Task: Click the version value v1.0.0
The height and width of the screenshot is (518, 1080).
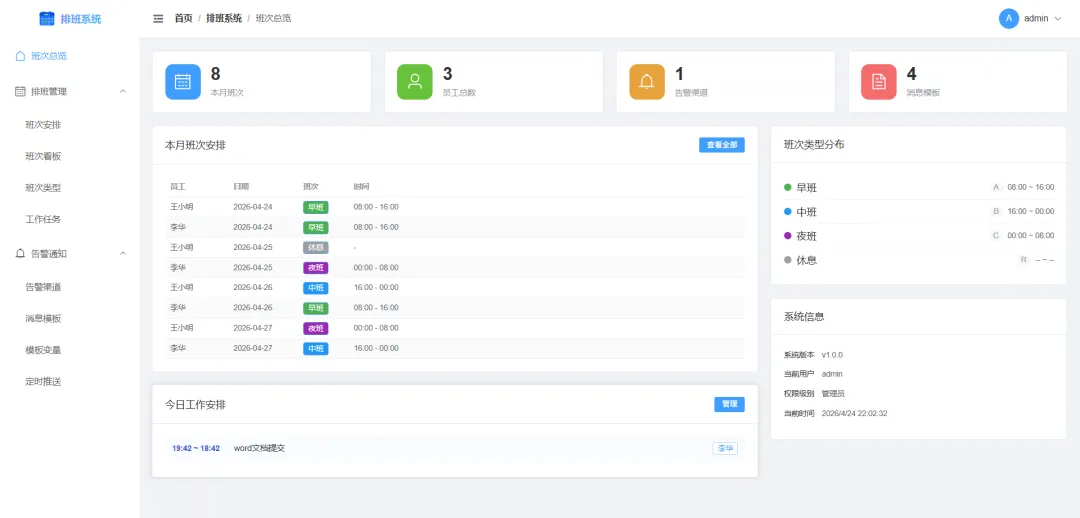Action: point(832,355)
